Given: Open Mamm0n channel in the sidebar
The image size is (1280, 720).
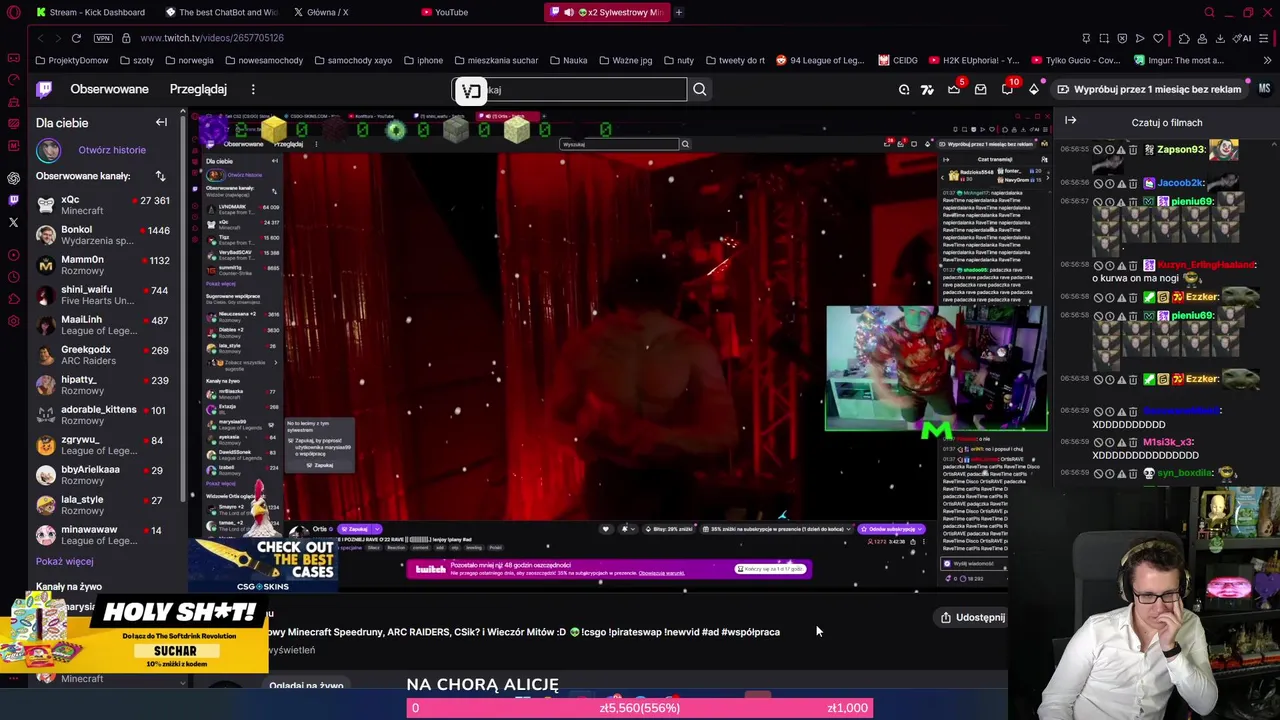Looking at the screenshot, I should tap(103, 265).
